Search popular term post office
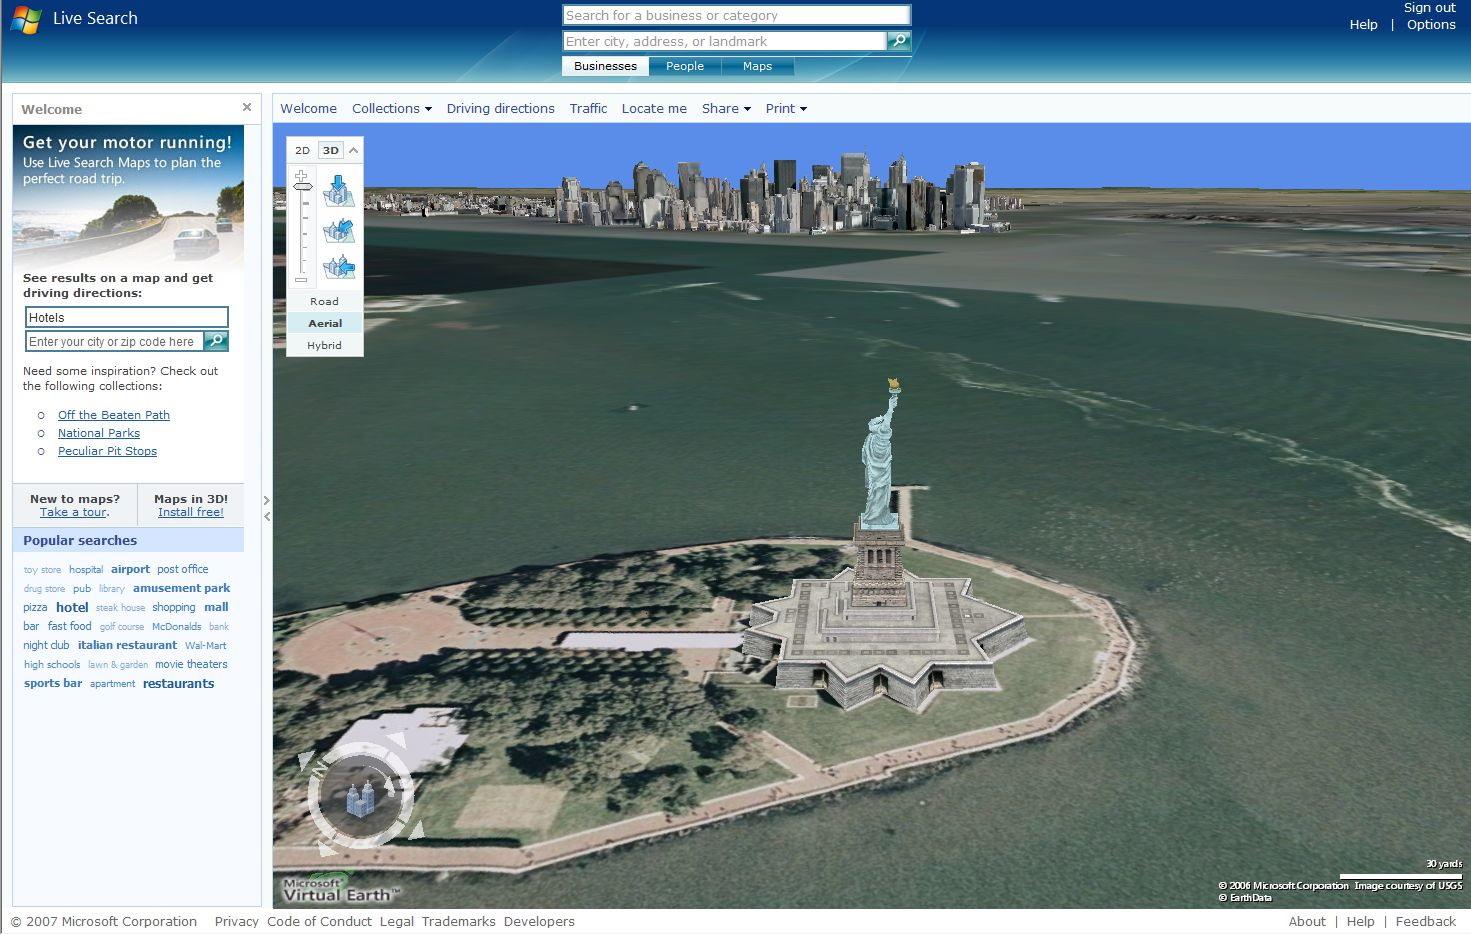 coord(182,569)
